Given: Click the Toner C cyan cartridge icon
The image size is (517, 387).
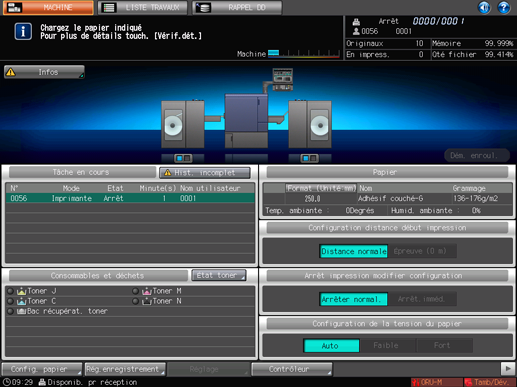Looking at the screenshot, I should (x=21, y=301).
